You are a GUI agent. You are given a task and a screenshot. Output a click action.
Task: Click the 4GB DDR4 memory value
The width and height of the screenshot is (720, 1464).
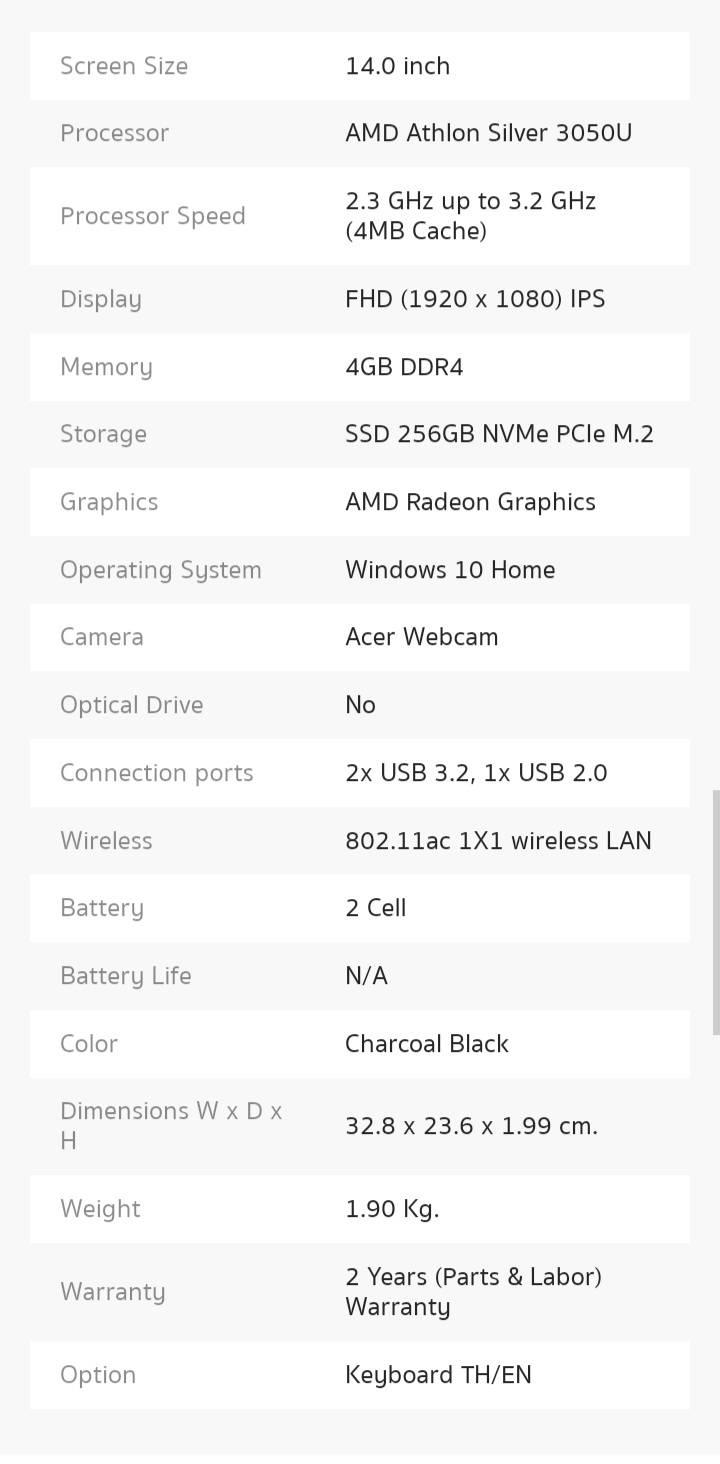[404, 367]
